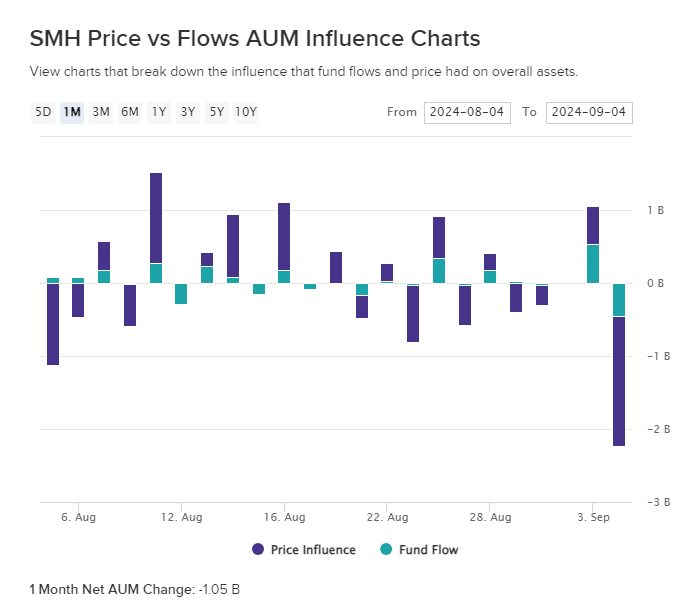Click the 12. Aug axis label
The width and height of the screenshot is (695, 603).
[x=181, y=517]
